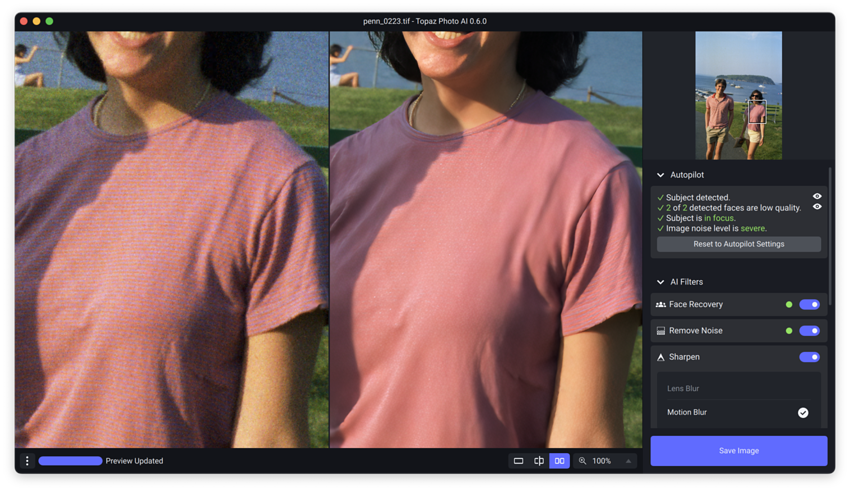This screenshot has height=491, width=850.
Task: Disable the Sharpen filter switch
Action: [x=809, y=357]
